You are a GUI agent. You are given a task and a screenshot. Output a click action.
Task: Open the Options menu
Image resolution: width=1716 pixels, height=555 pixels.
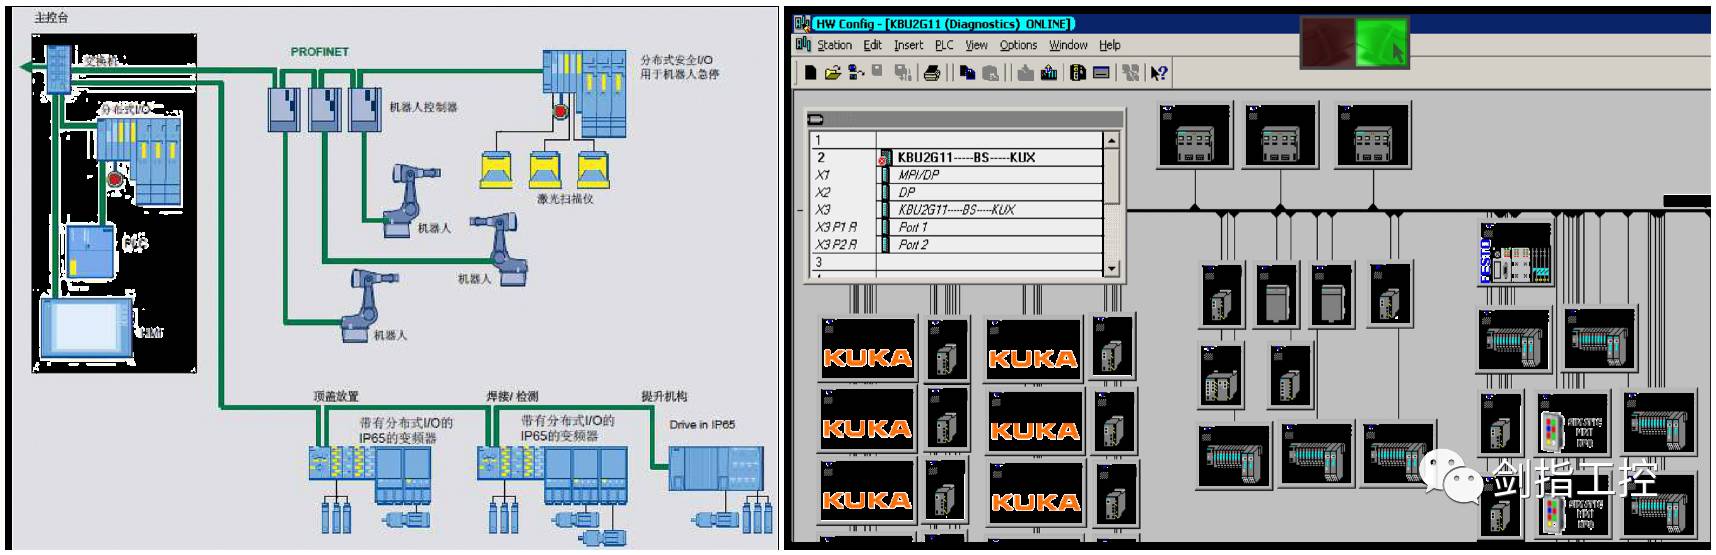coord(1018,45)
